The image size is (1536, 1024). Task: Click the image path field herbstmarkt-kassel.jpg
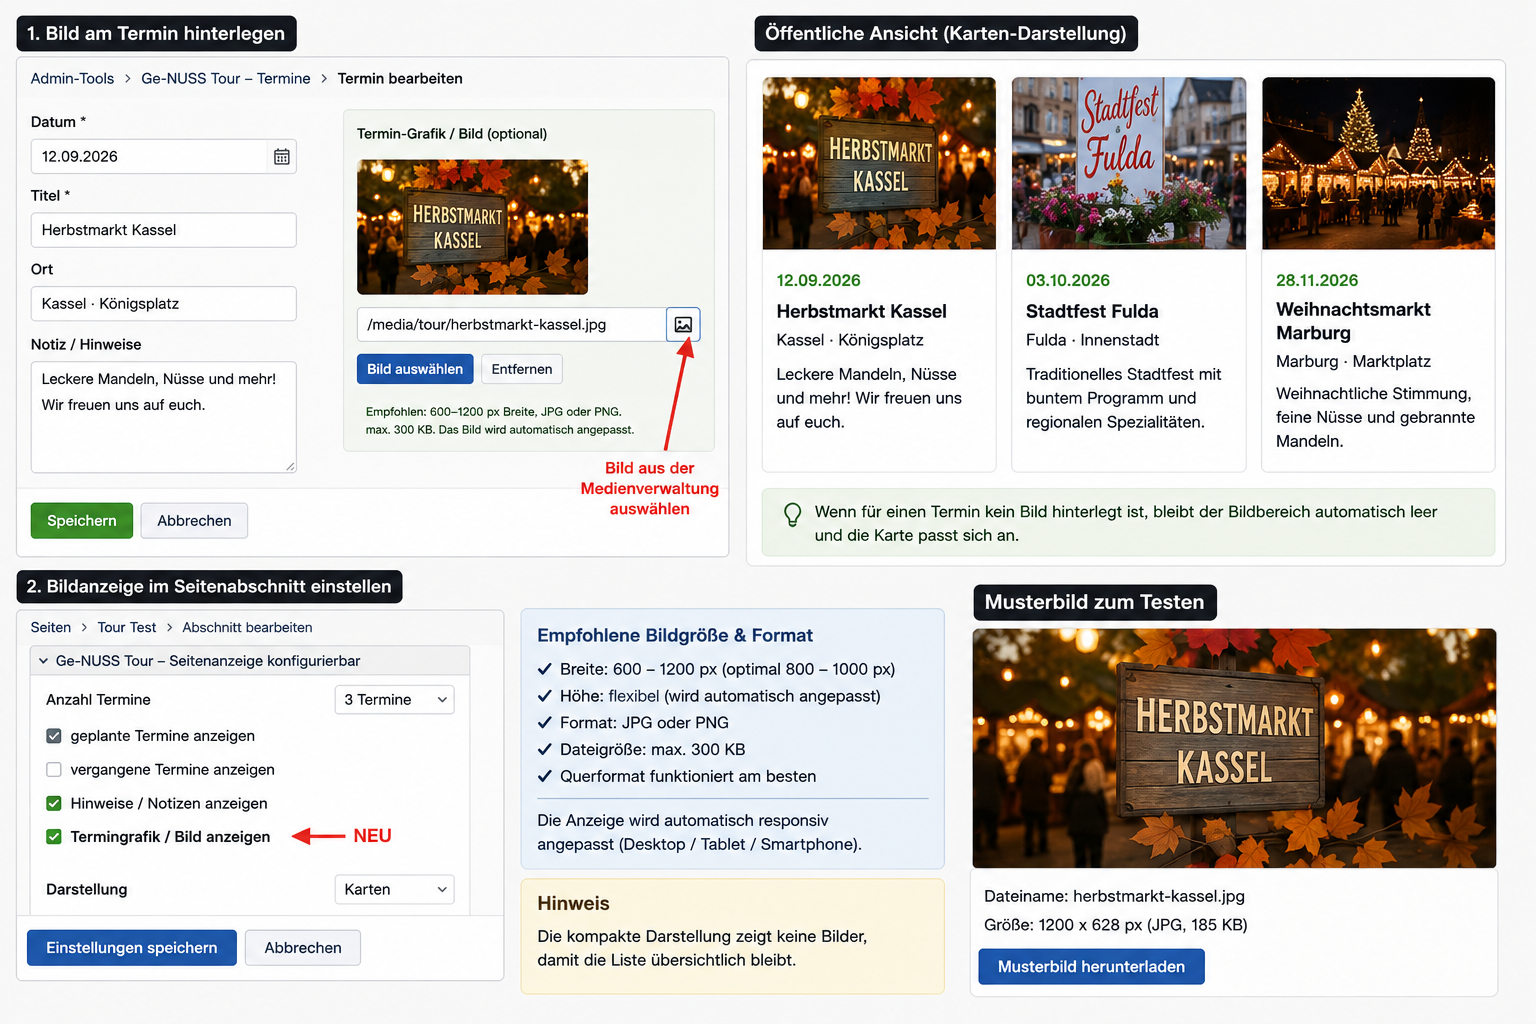pyautogui.click(x=512, y=325)
